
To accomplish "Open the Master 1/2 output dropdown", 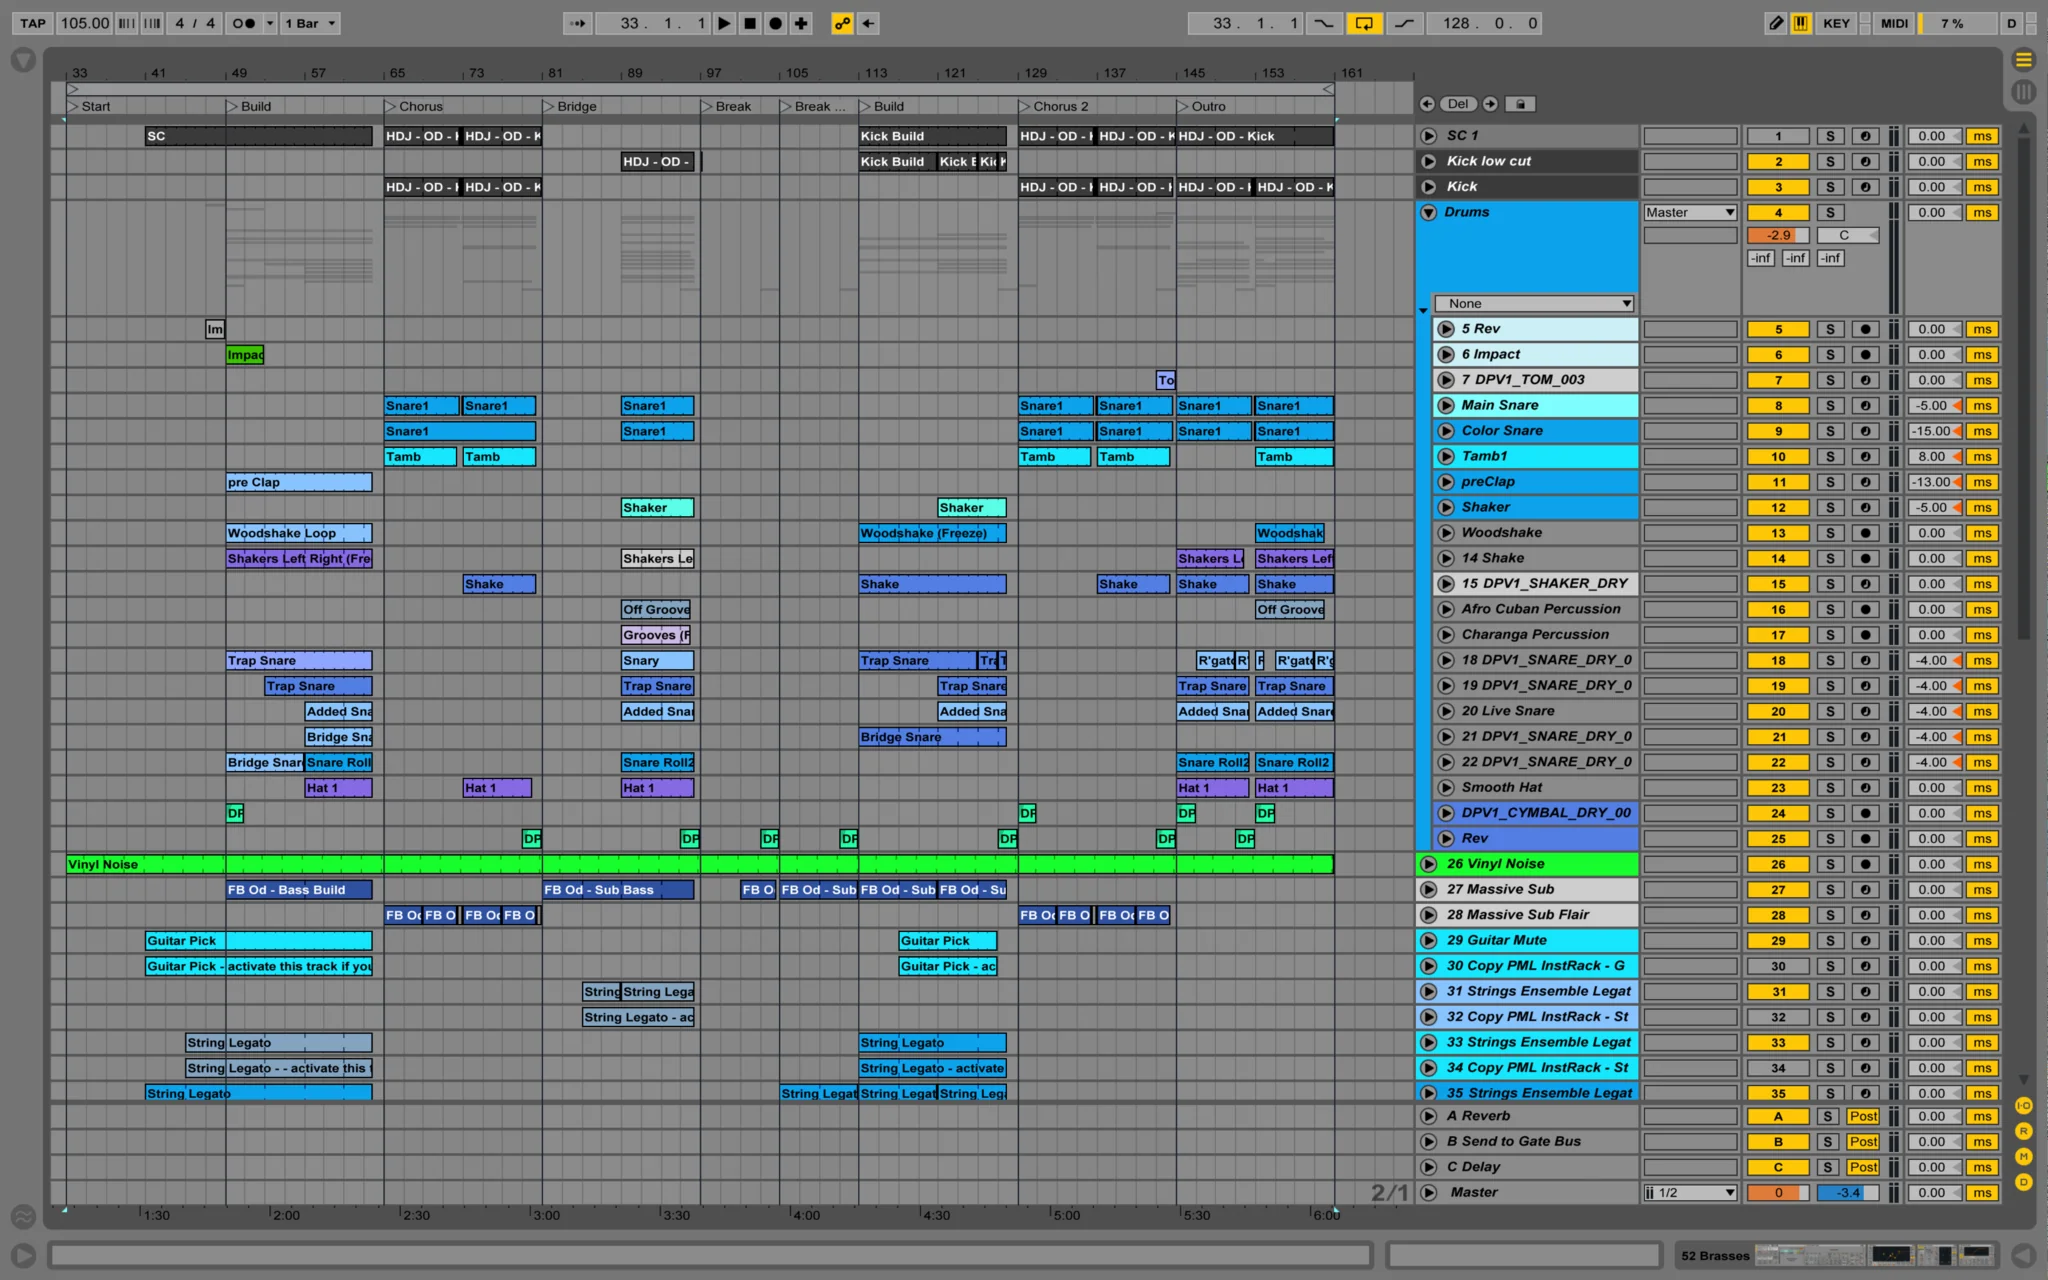I will (1690, 1192).
